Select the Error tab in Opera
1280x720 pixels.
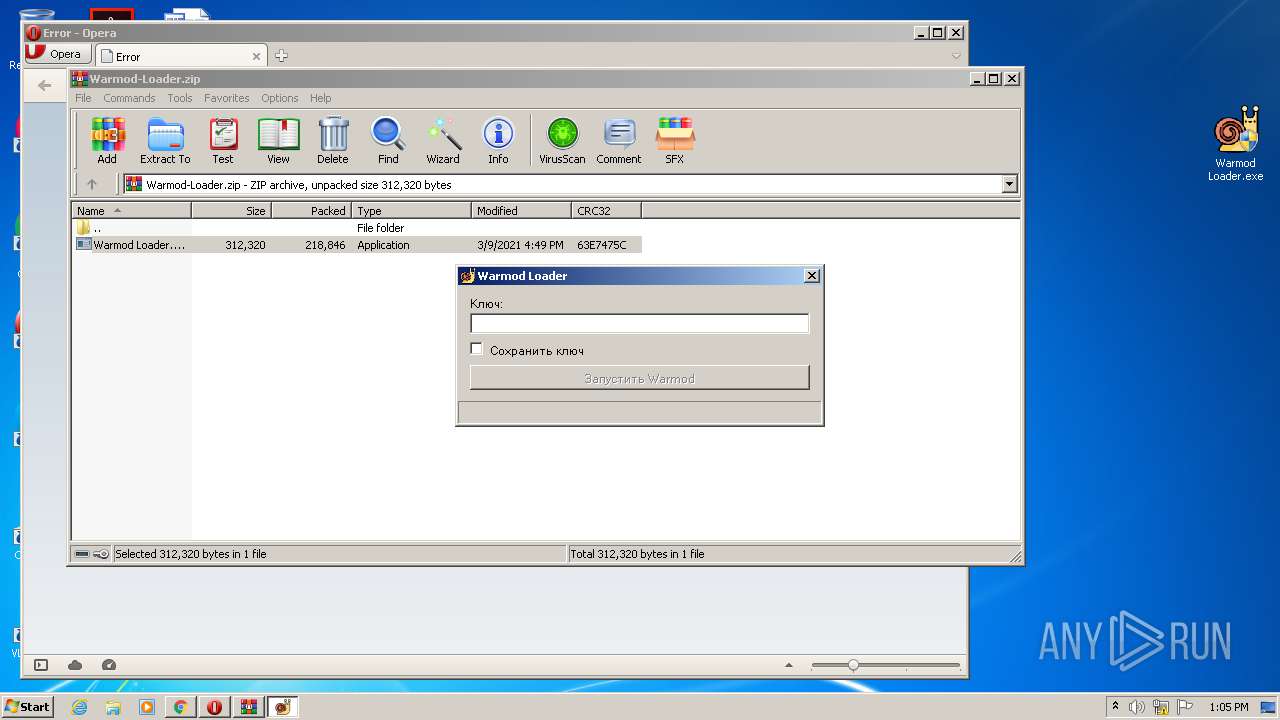tap(180, 56)
